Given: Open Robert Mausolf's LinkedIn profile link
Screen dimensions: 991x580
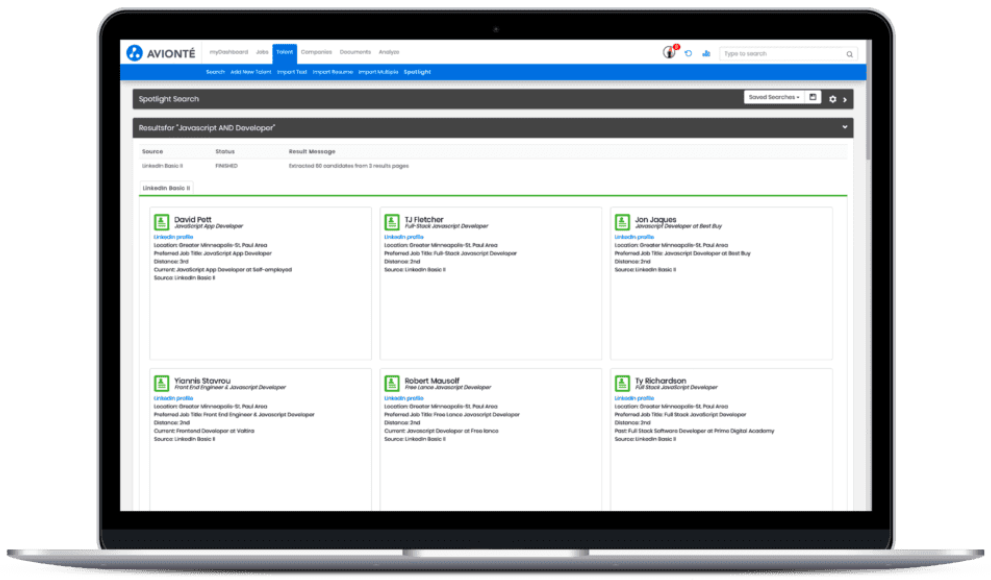Looking at the screenshot, I should 404,398.
